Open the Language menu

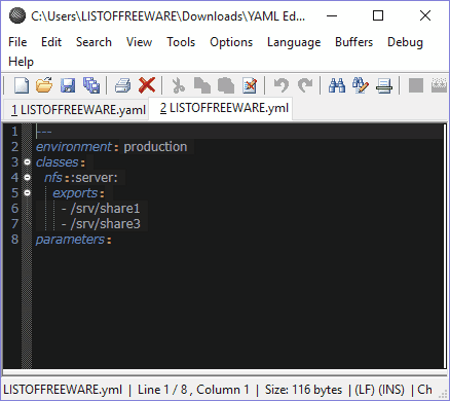click(x=294, y=42)
